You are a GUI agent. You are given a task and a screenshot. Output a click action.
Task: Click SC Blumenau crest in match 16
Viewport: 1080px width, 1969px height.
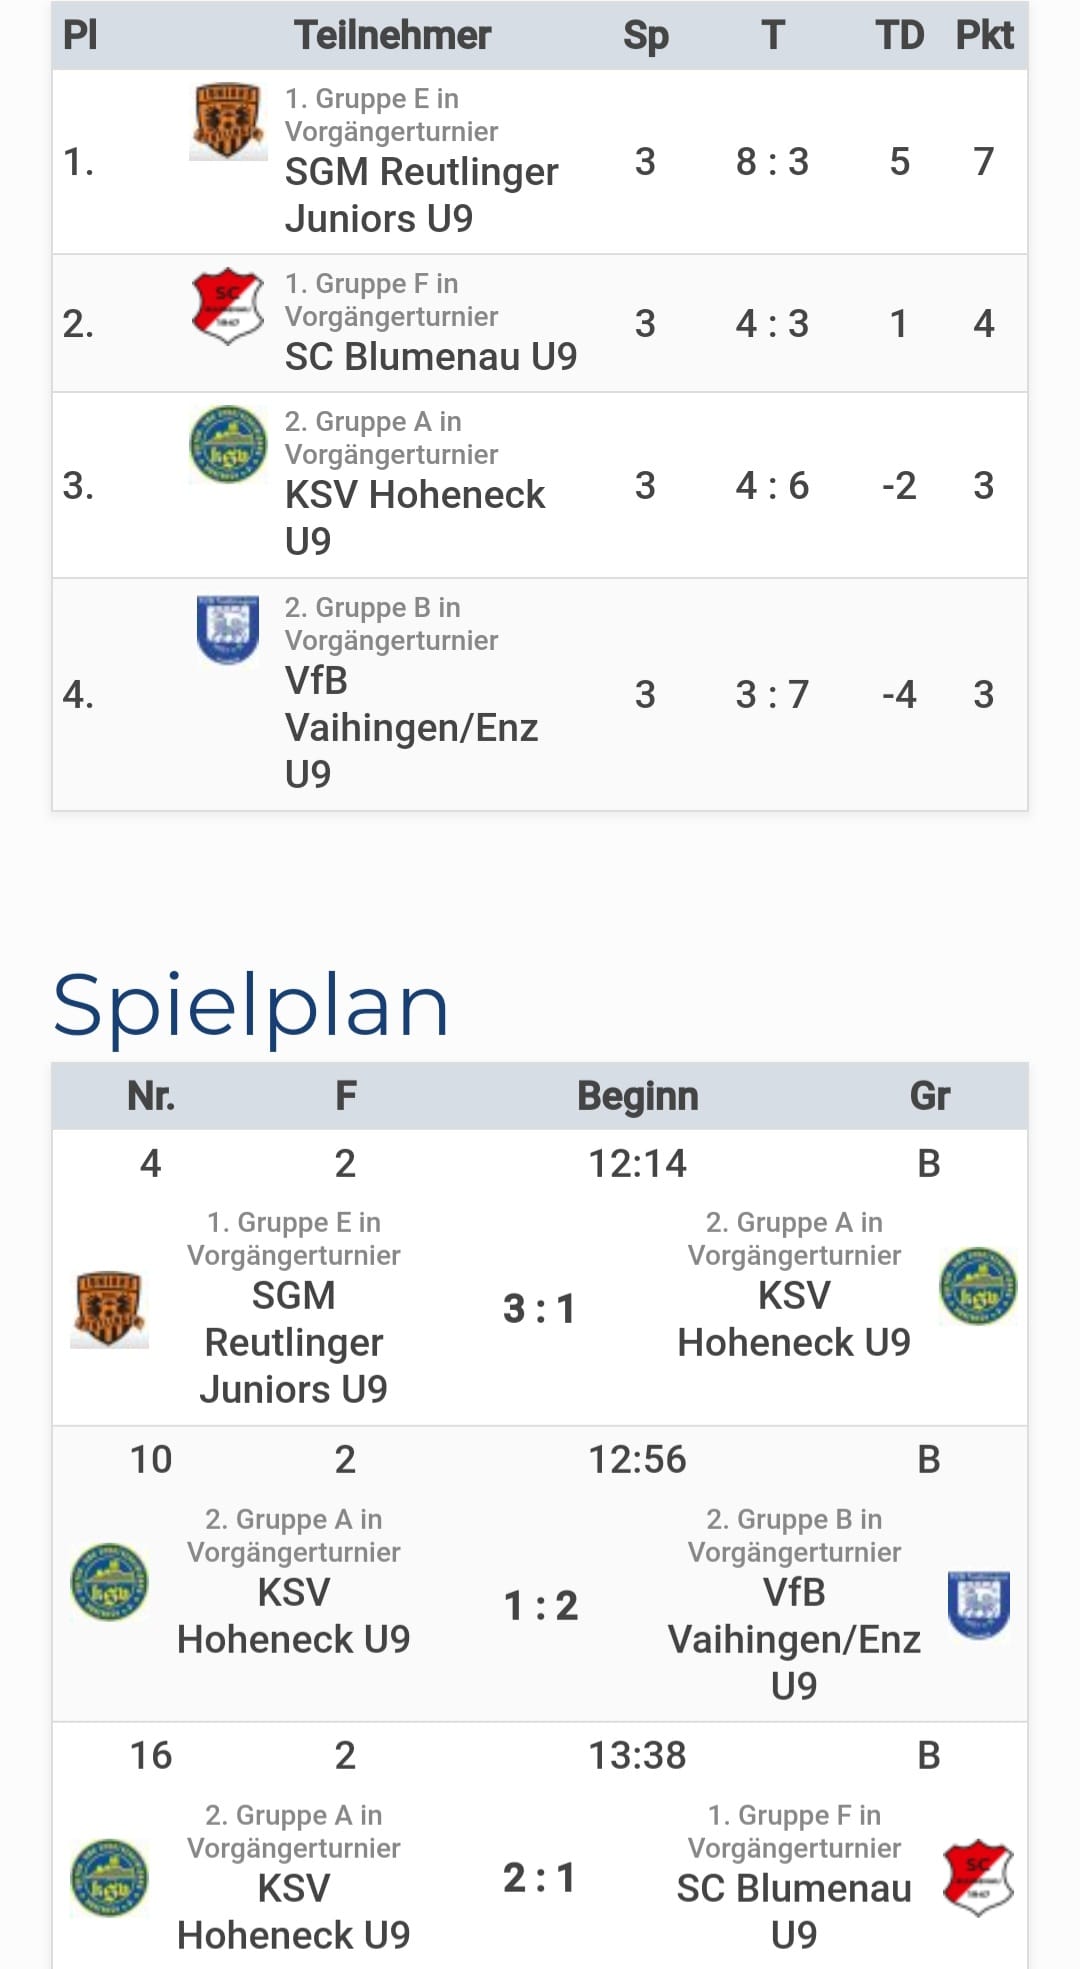(x=978, y=1877)
